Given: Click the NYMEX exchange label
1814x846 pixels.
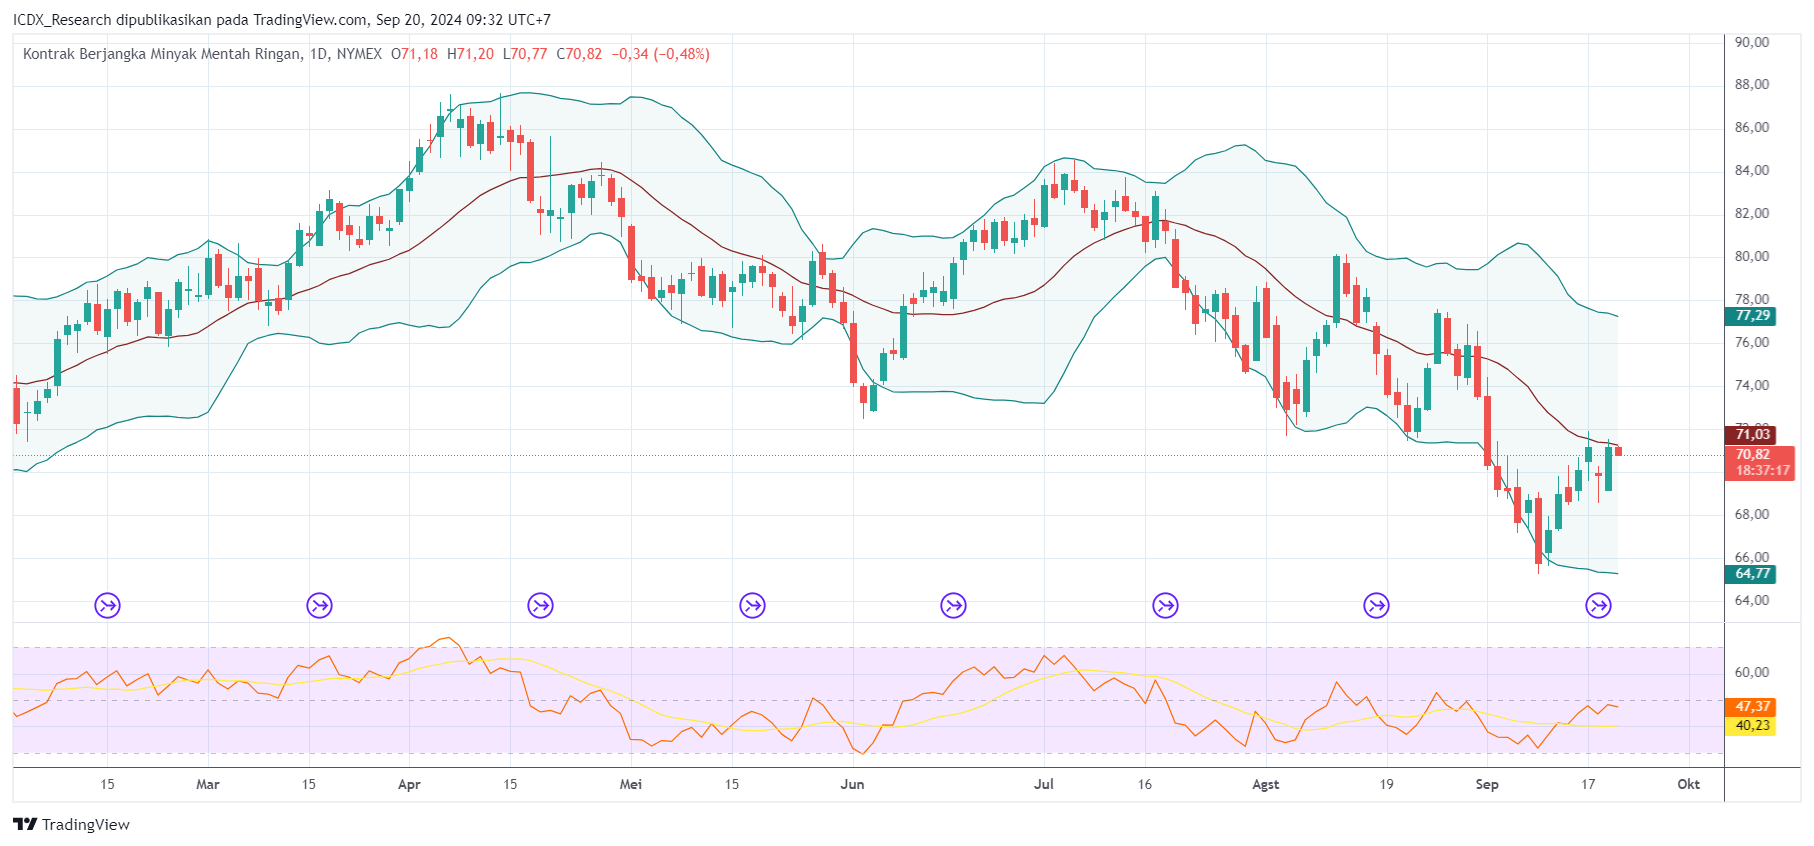Looking at the screenshot, I should (359, 54).
